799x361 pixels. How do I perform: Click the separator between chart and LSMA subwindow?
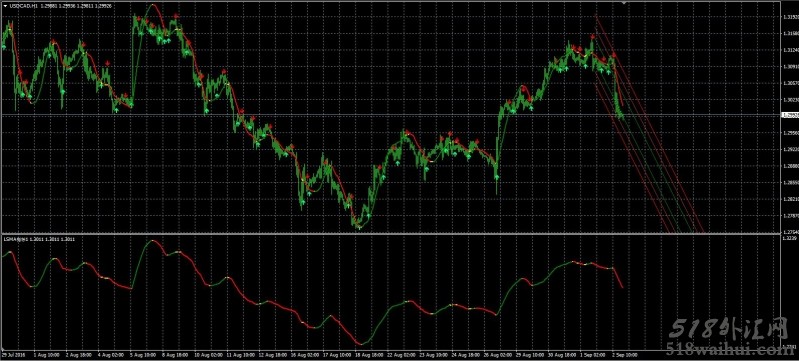390,234
